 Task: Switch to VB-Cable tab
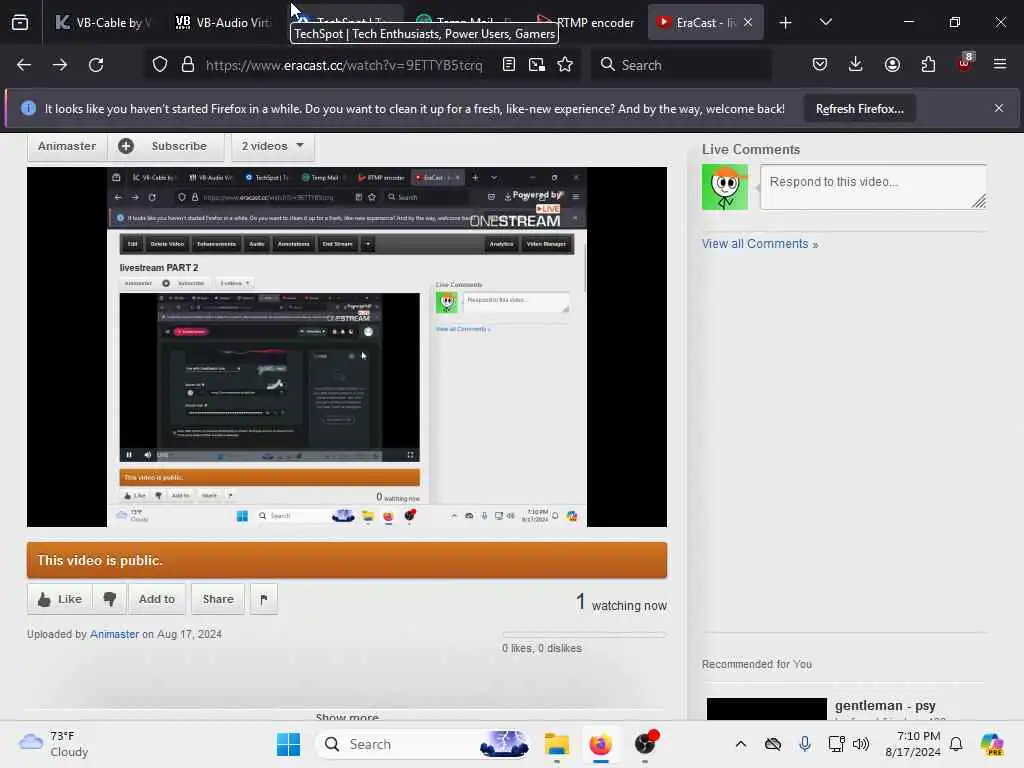[x=104, y=22]
